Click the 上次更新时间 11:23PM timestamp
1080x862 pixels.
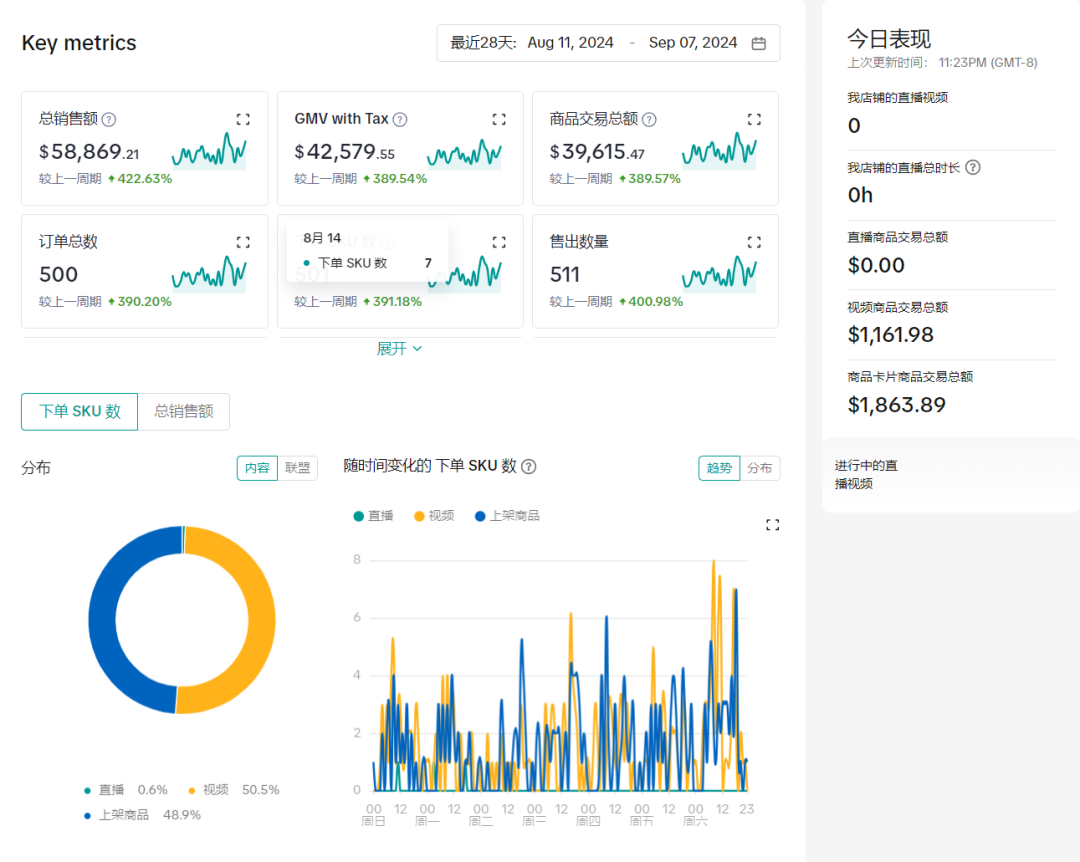(942, 63)
